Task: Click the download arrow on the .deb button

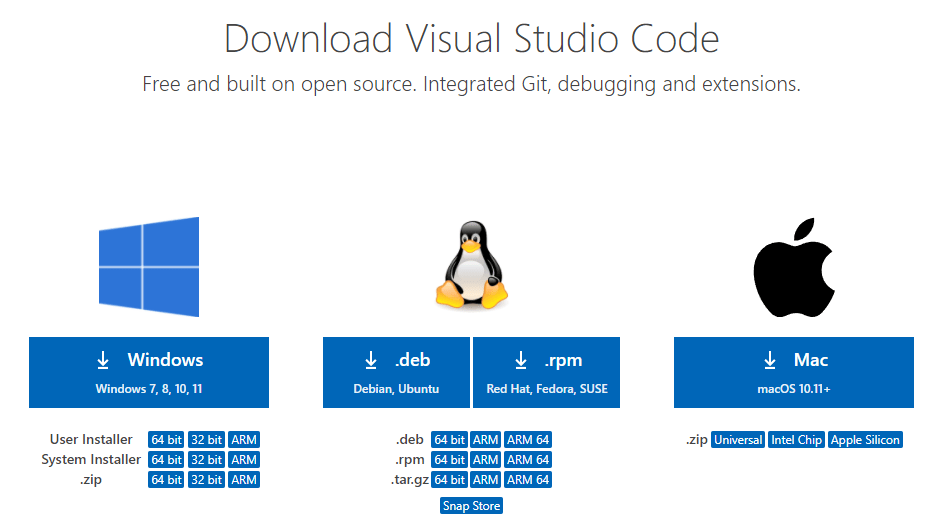Action: click(x=371, y=360)
